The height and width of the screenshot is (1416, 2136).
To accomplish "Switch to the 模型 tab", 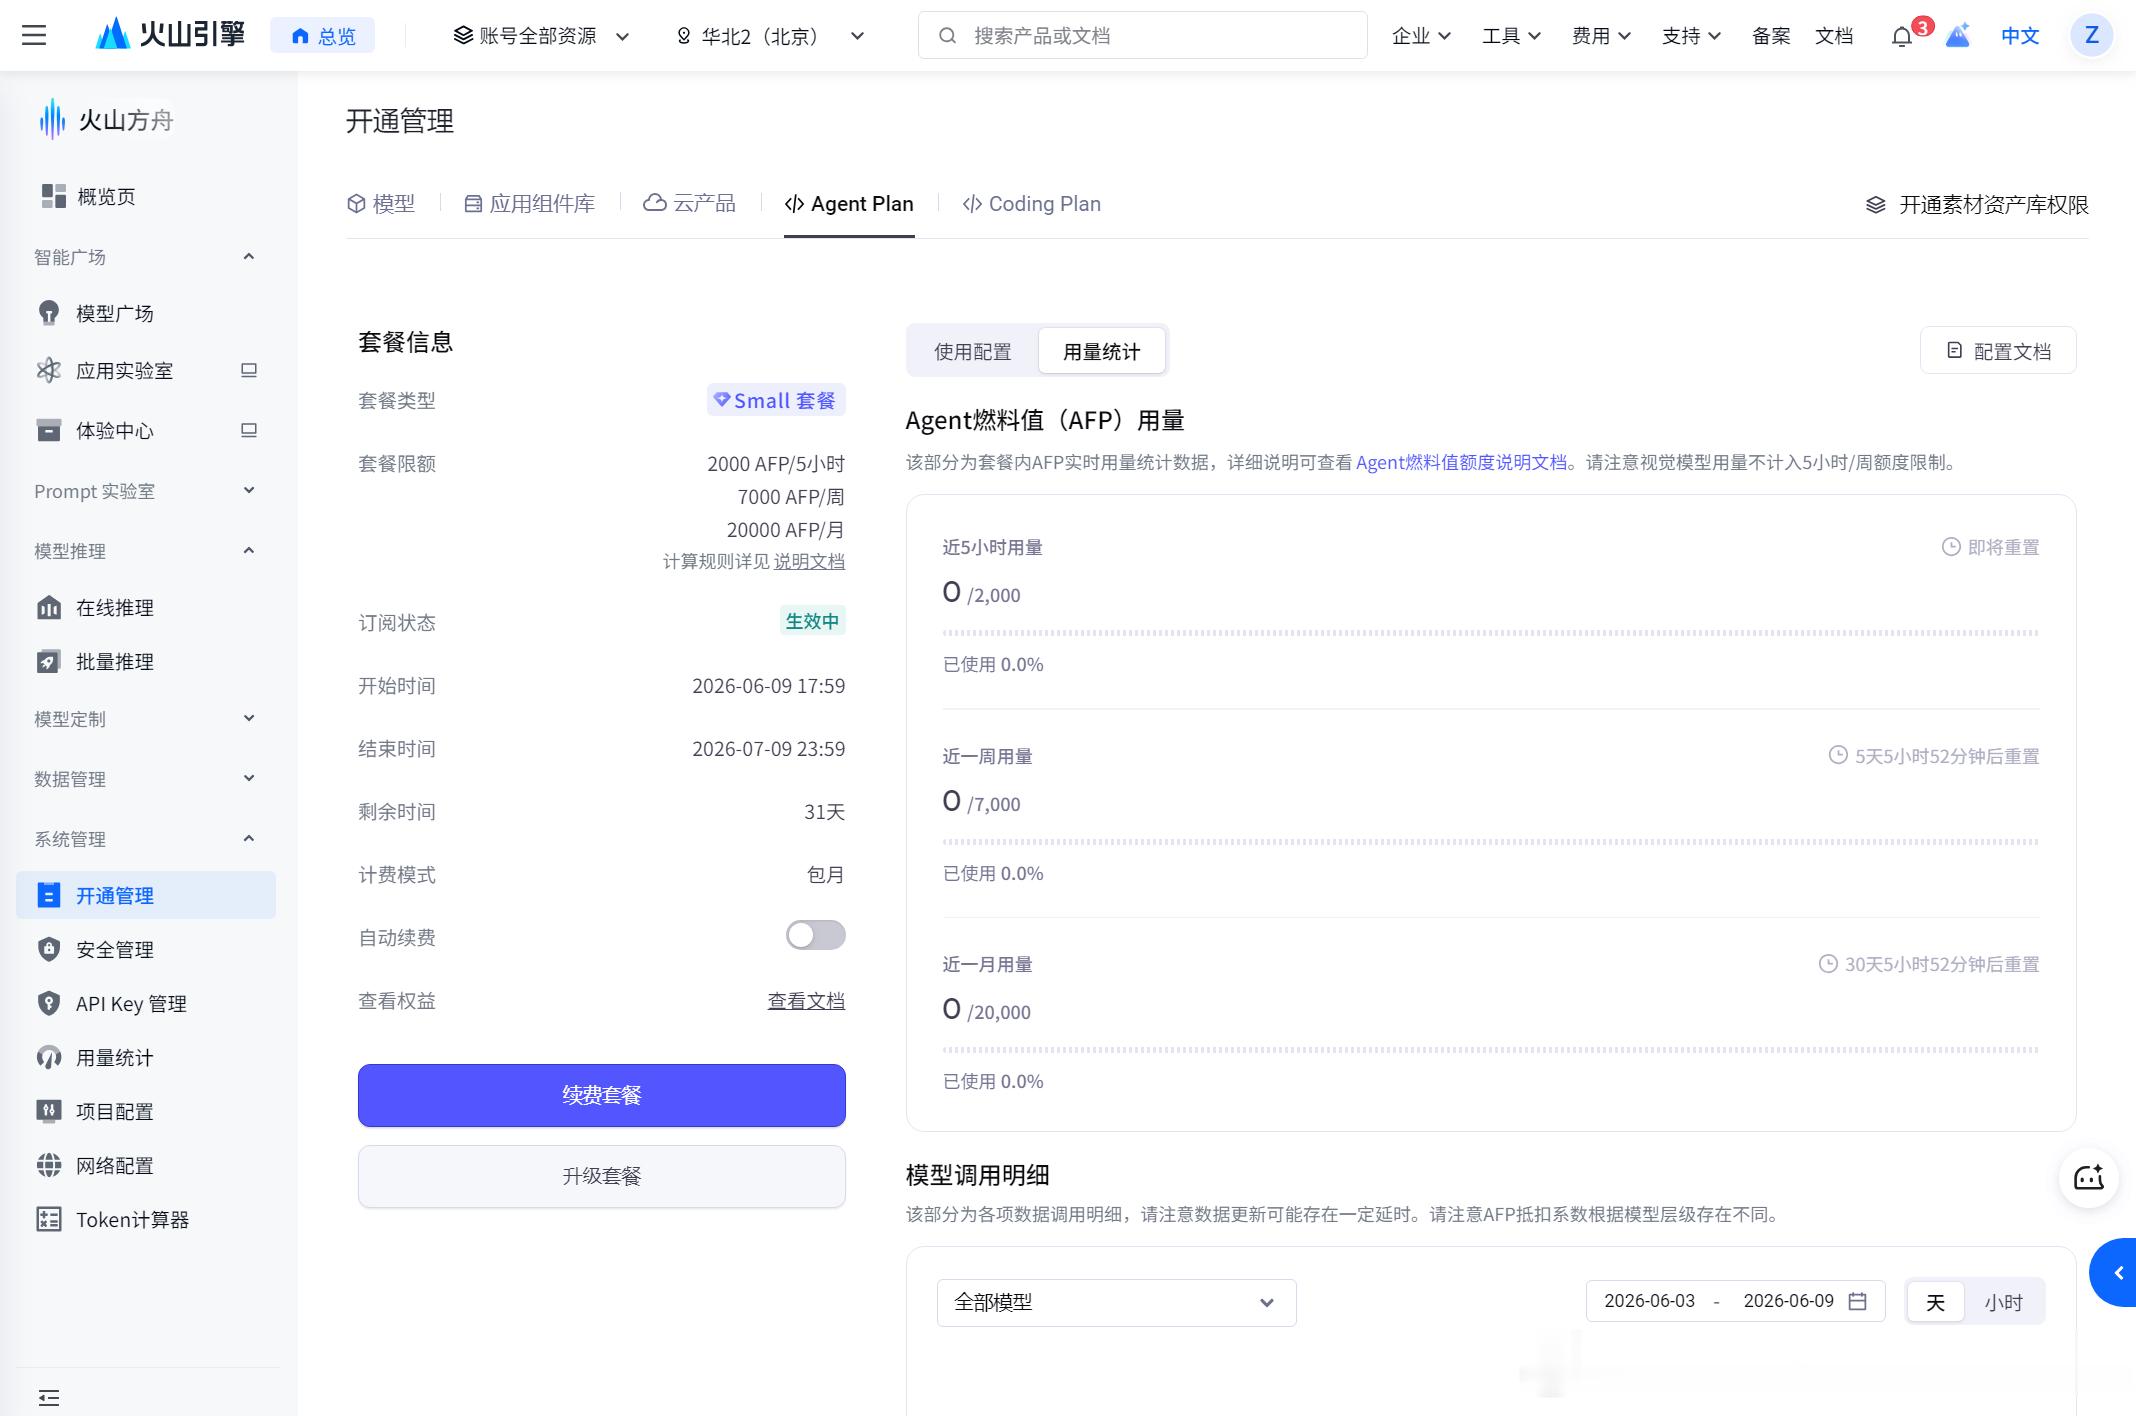I will (381, 204).
